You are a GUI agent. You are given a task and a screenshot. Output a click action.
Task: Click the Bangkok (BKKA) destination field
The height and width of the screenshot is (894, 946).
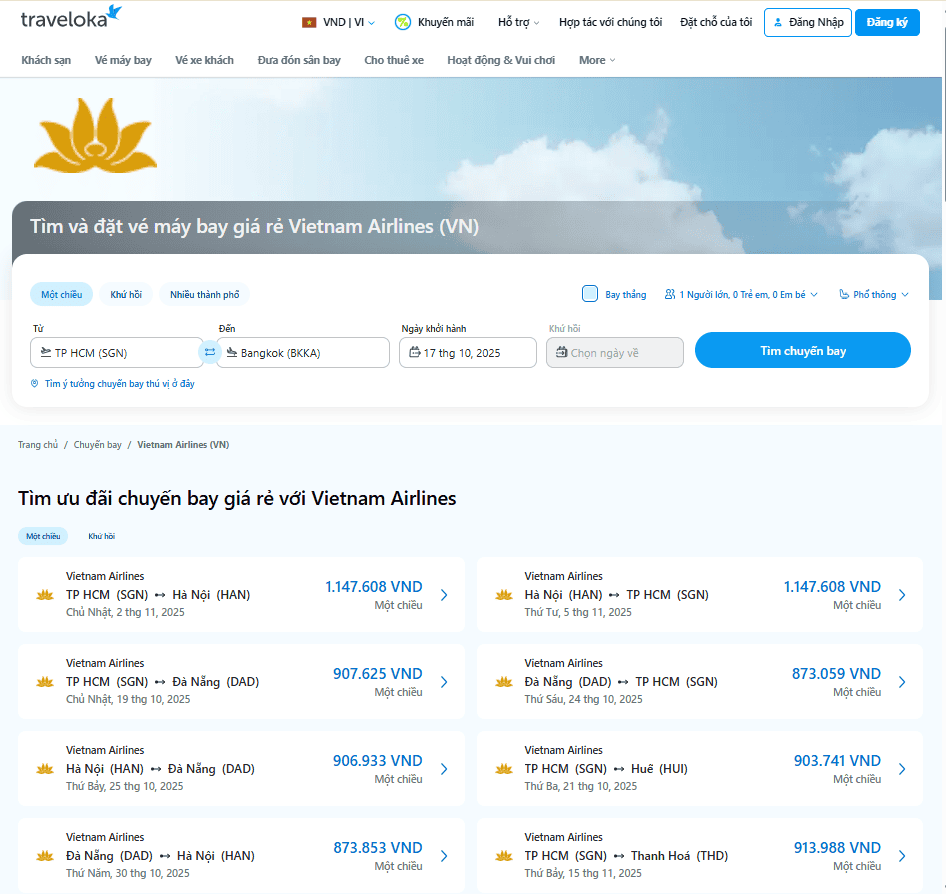(303, 353)
